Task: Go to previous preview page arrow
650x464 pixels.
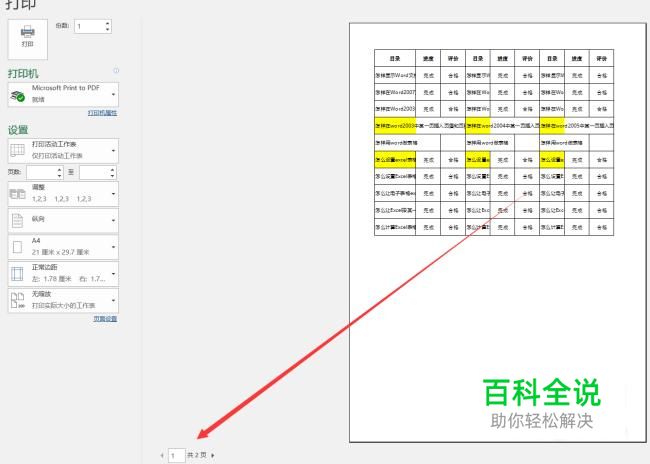Action: (x=162, y=455)
